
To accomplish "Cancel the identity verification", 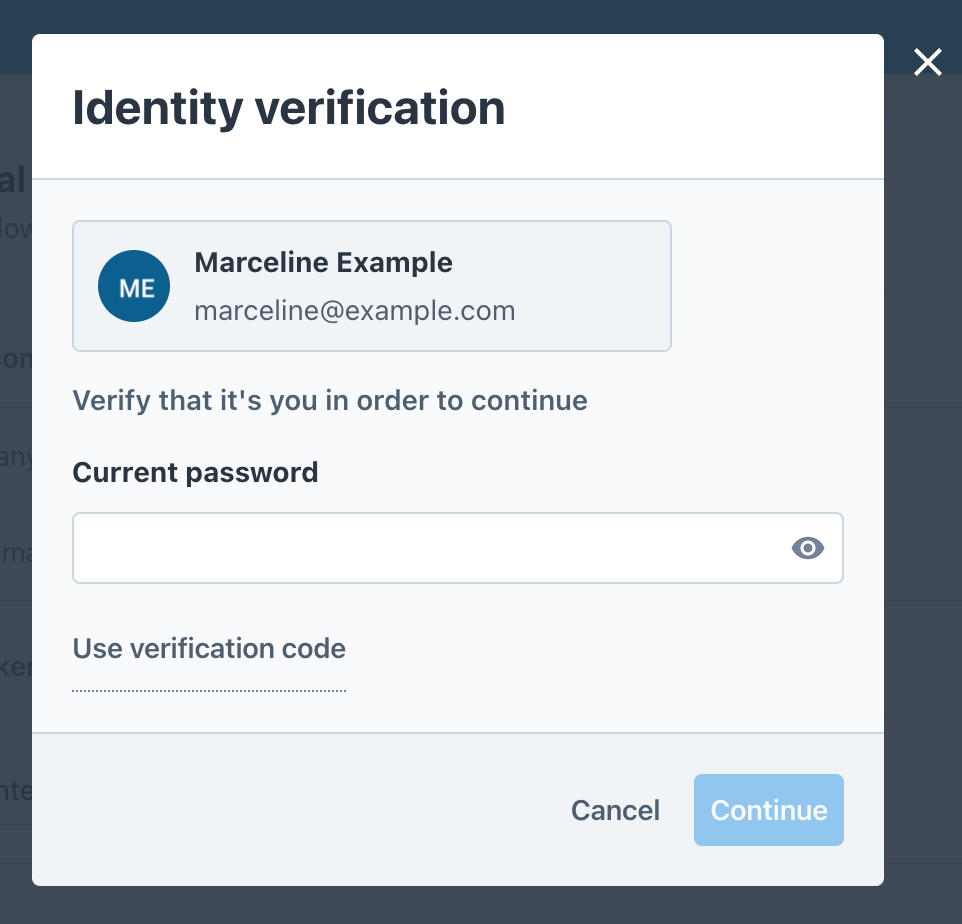I will [x=615, y=810].
